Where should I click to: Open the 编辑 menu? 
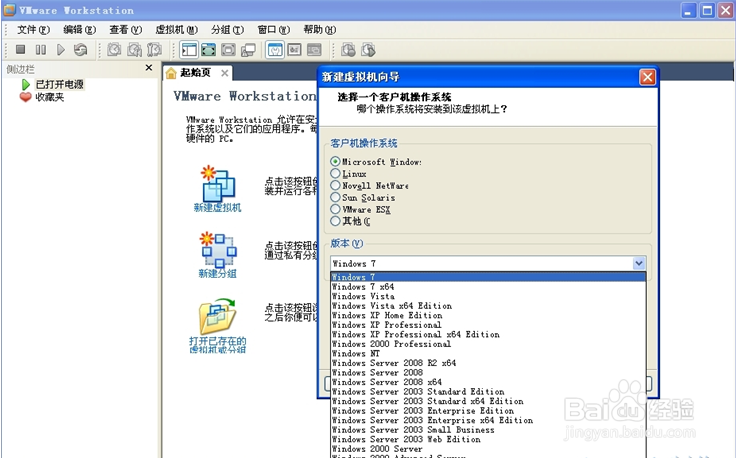tap(79, 30)
